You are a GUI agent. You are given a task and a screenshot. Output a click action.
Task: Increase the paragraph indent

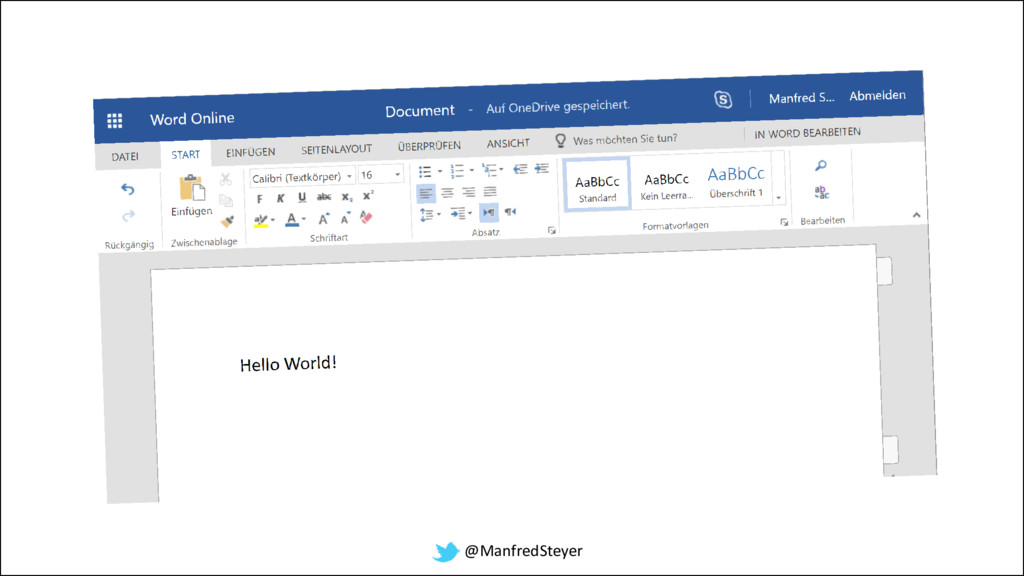click(541, 168)
